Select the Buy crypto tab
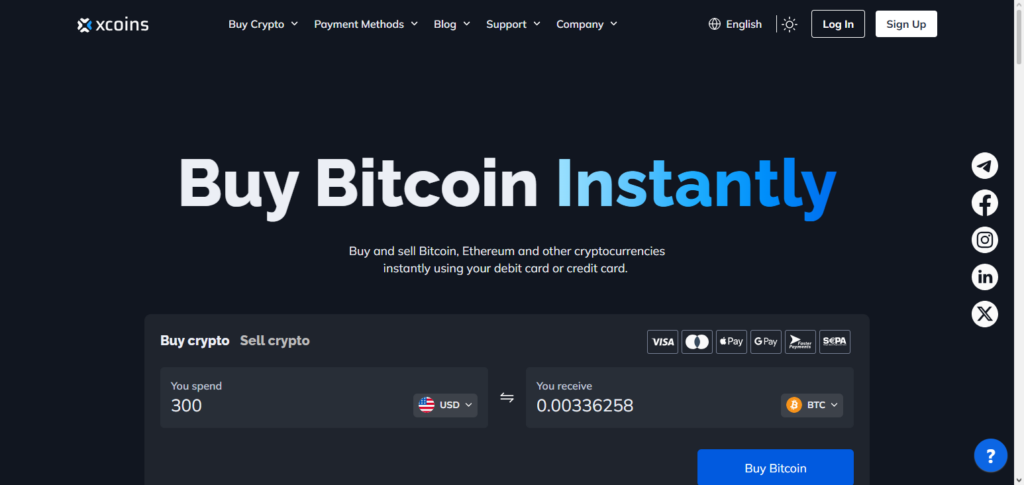The image size is (1024, 485). coord(195,341)
